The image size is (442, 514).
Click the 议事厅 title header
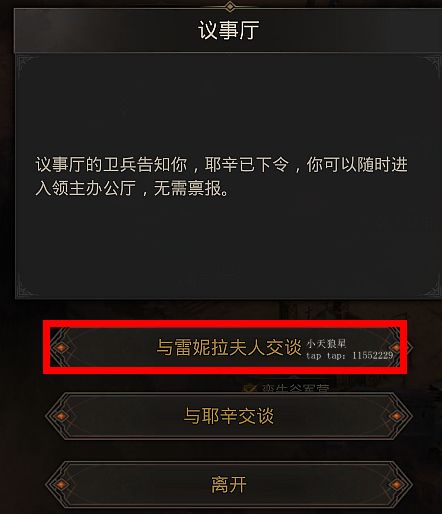[228, 30]
